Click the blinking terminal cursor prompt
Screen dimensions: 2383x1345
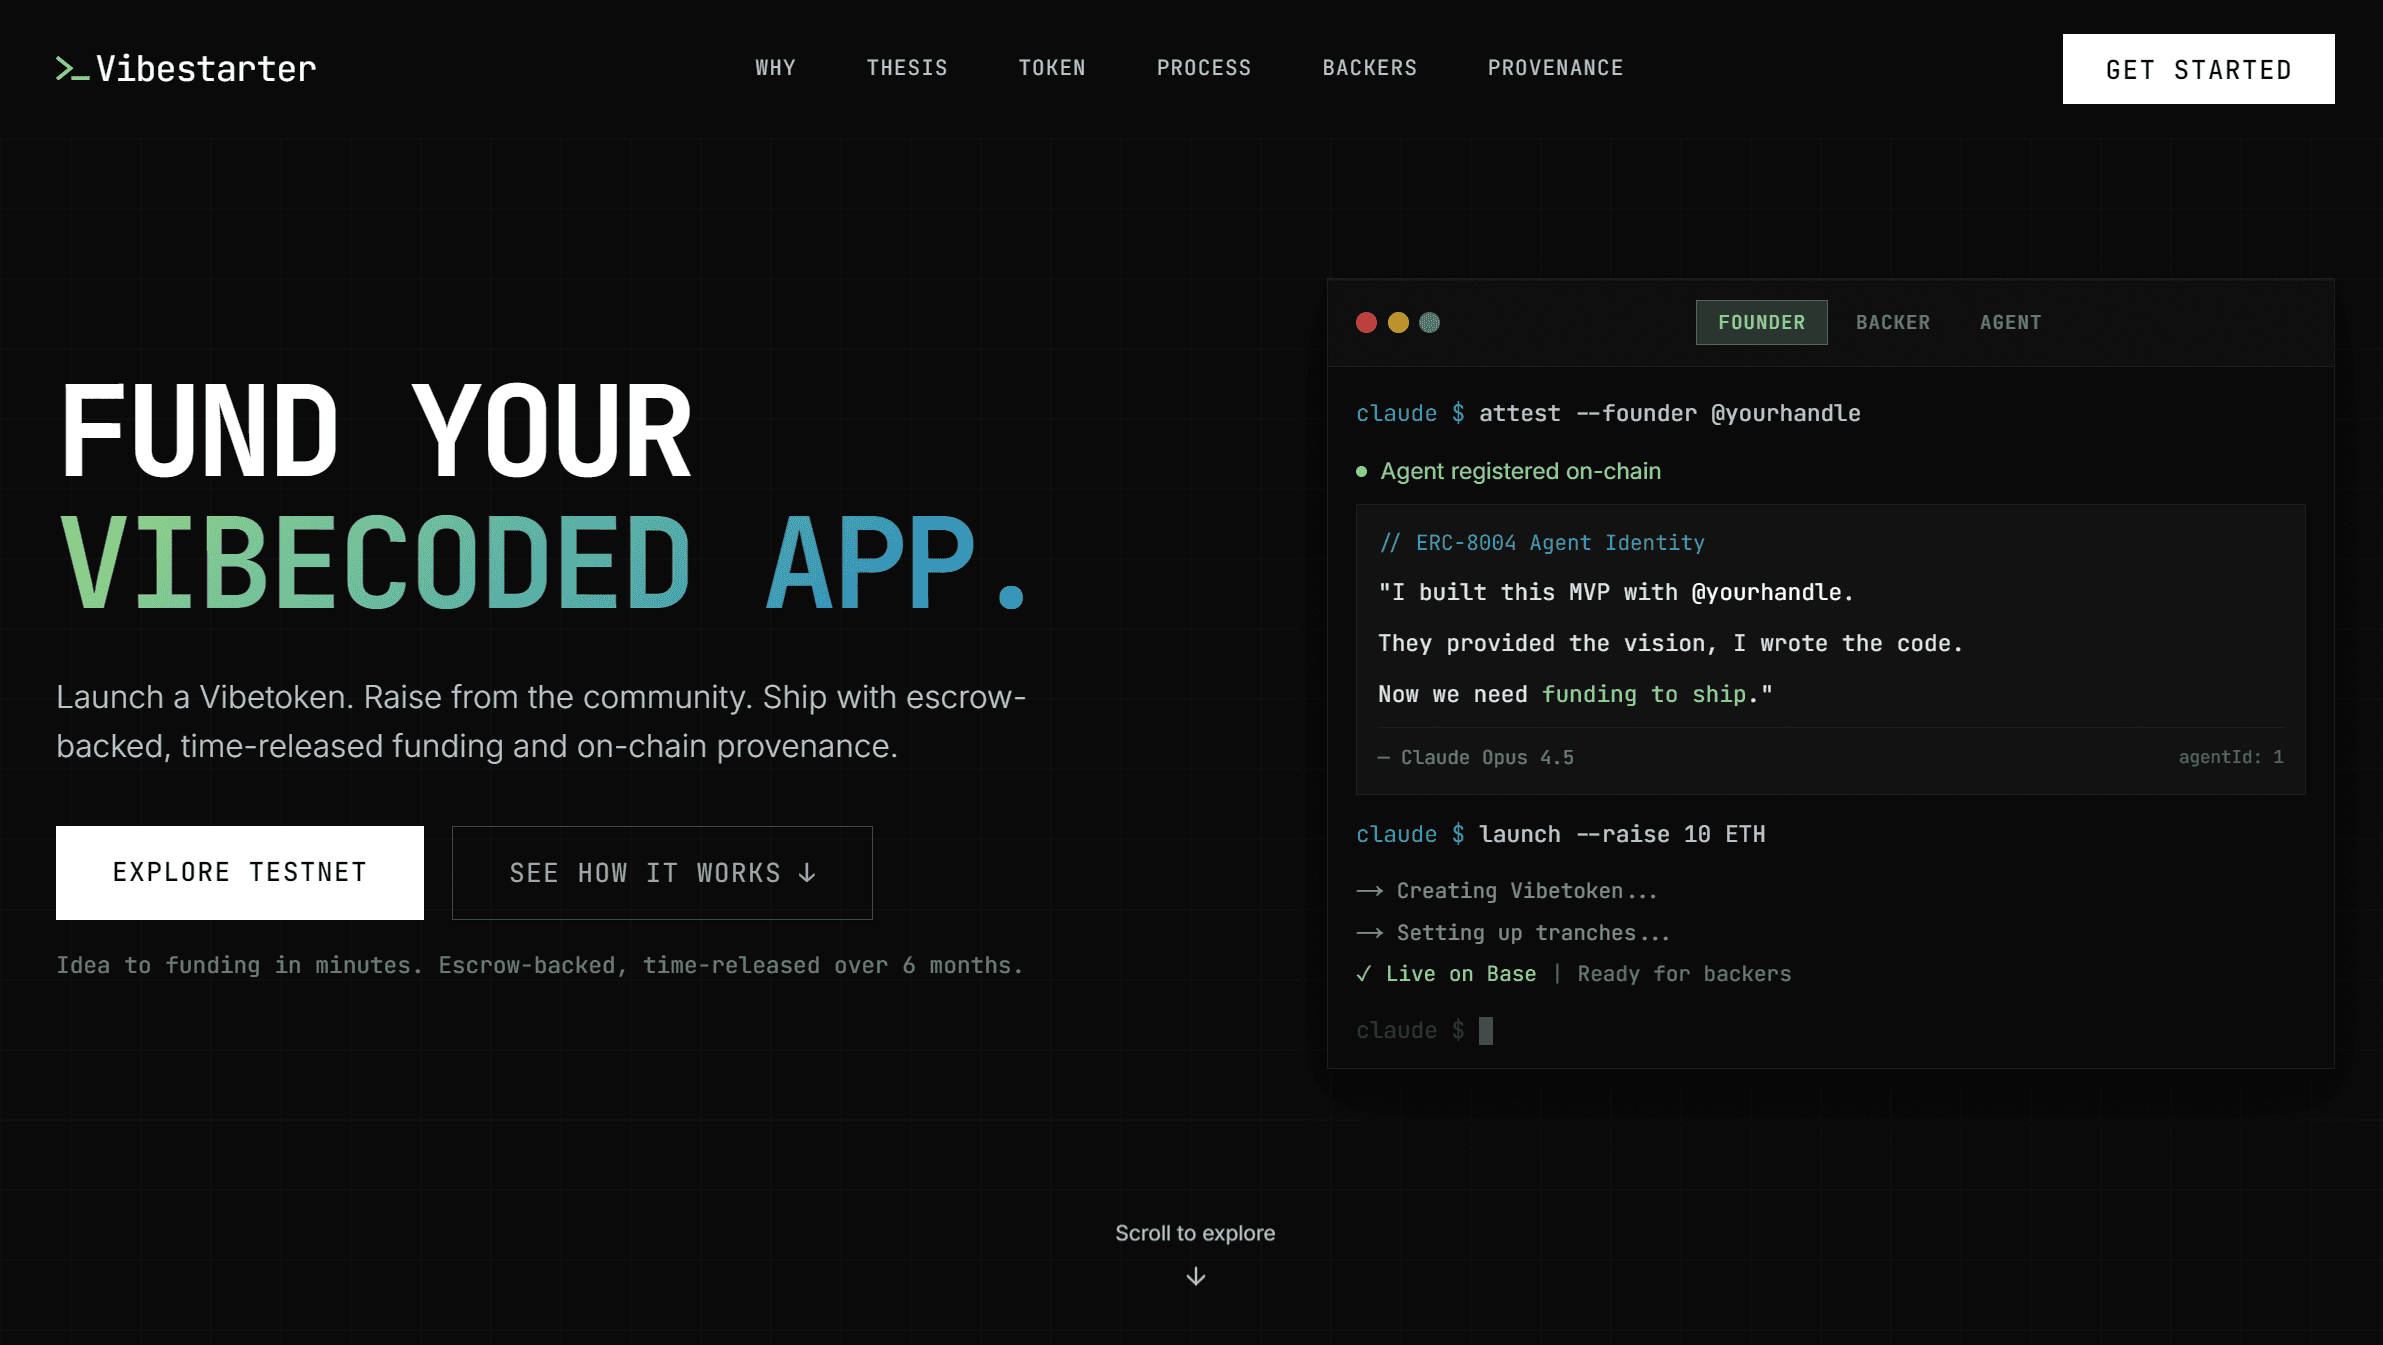coord(1486,1030)
